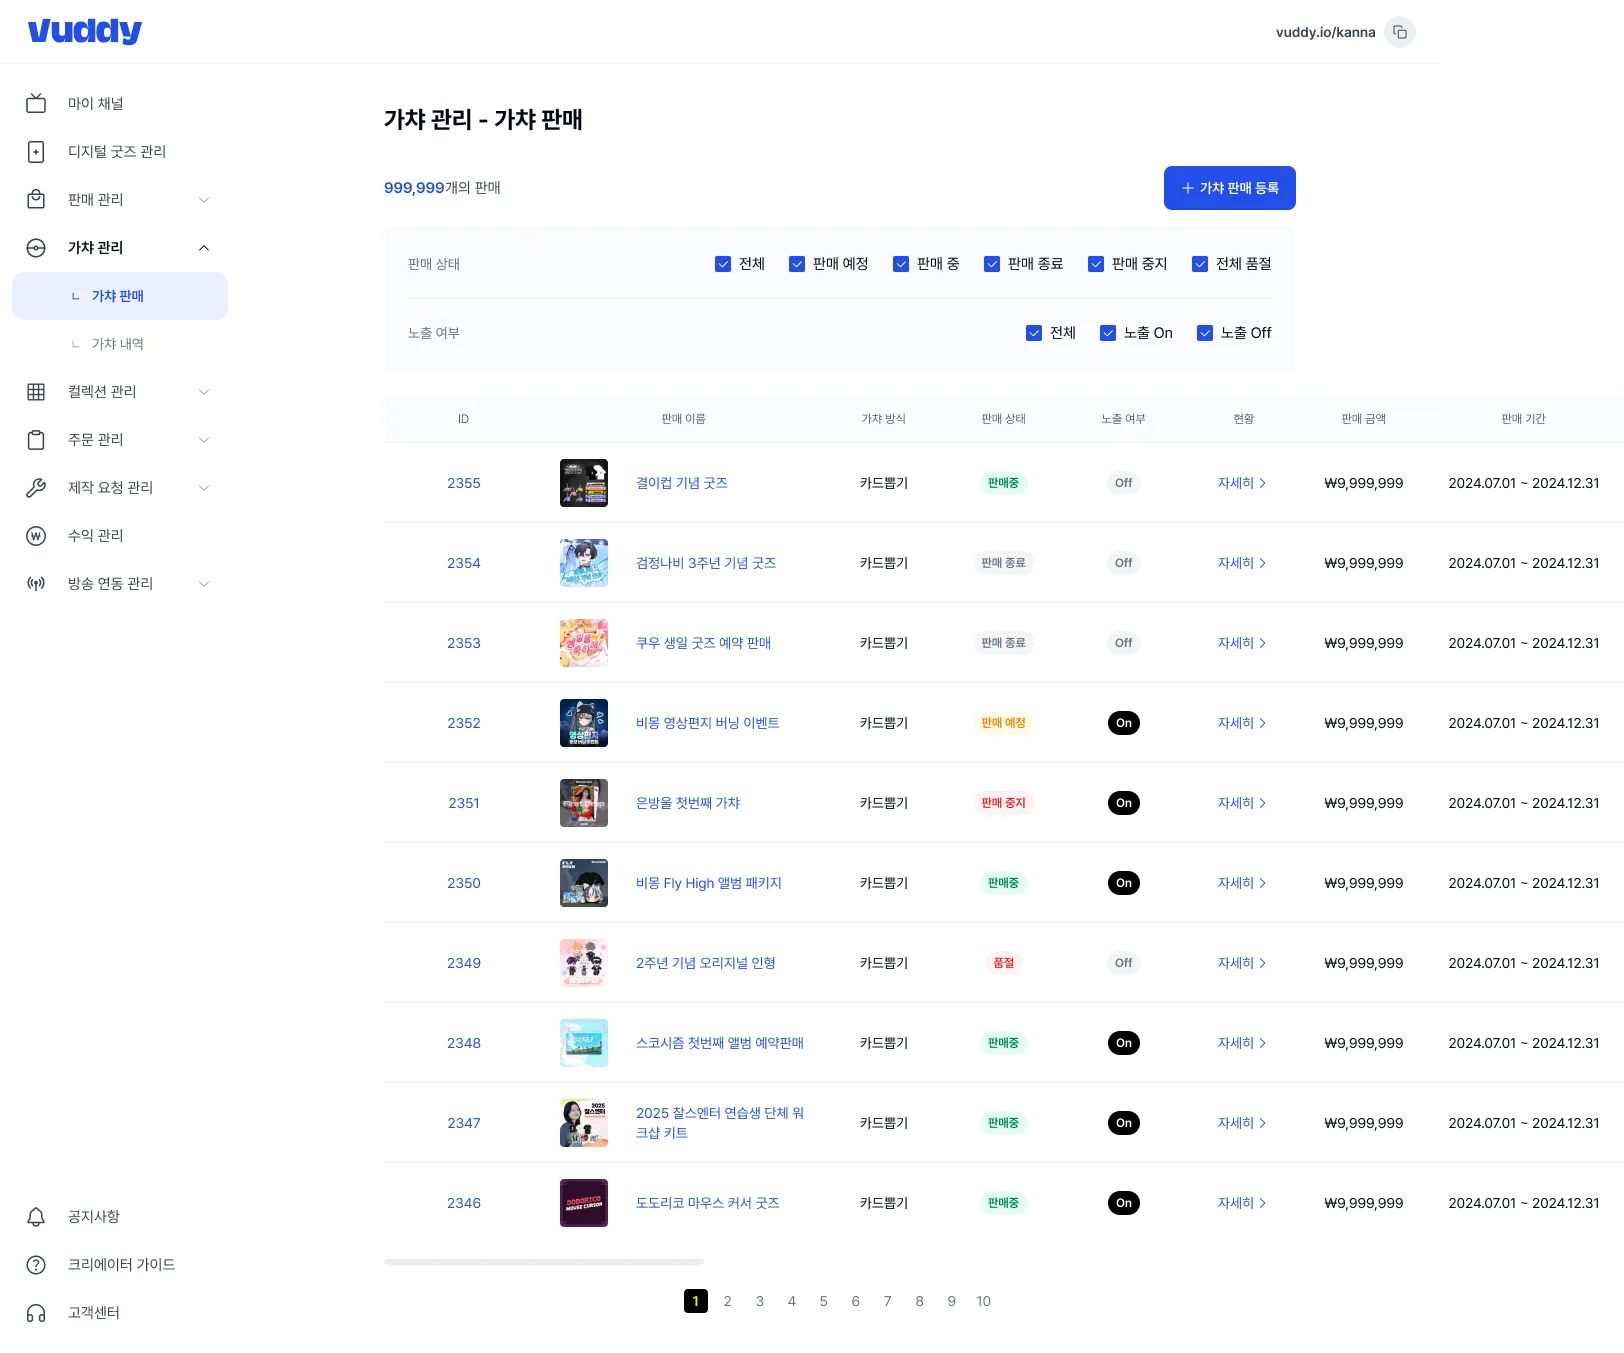Open sale ID 2348 link
The width and height of the screenshot is (1624, 1353).
[x=464, y=1043]
